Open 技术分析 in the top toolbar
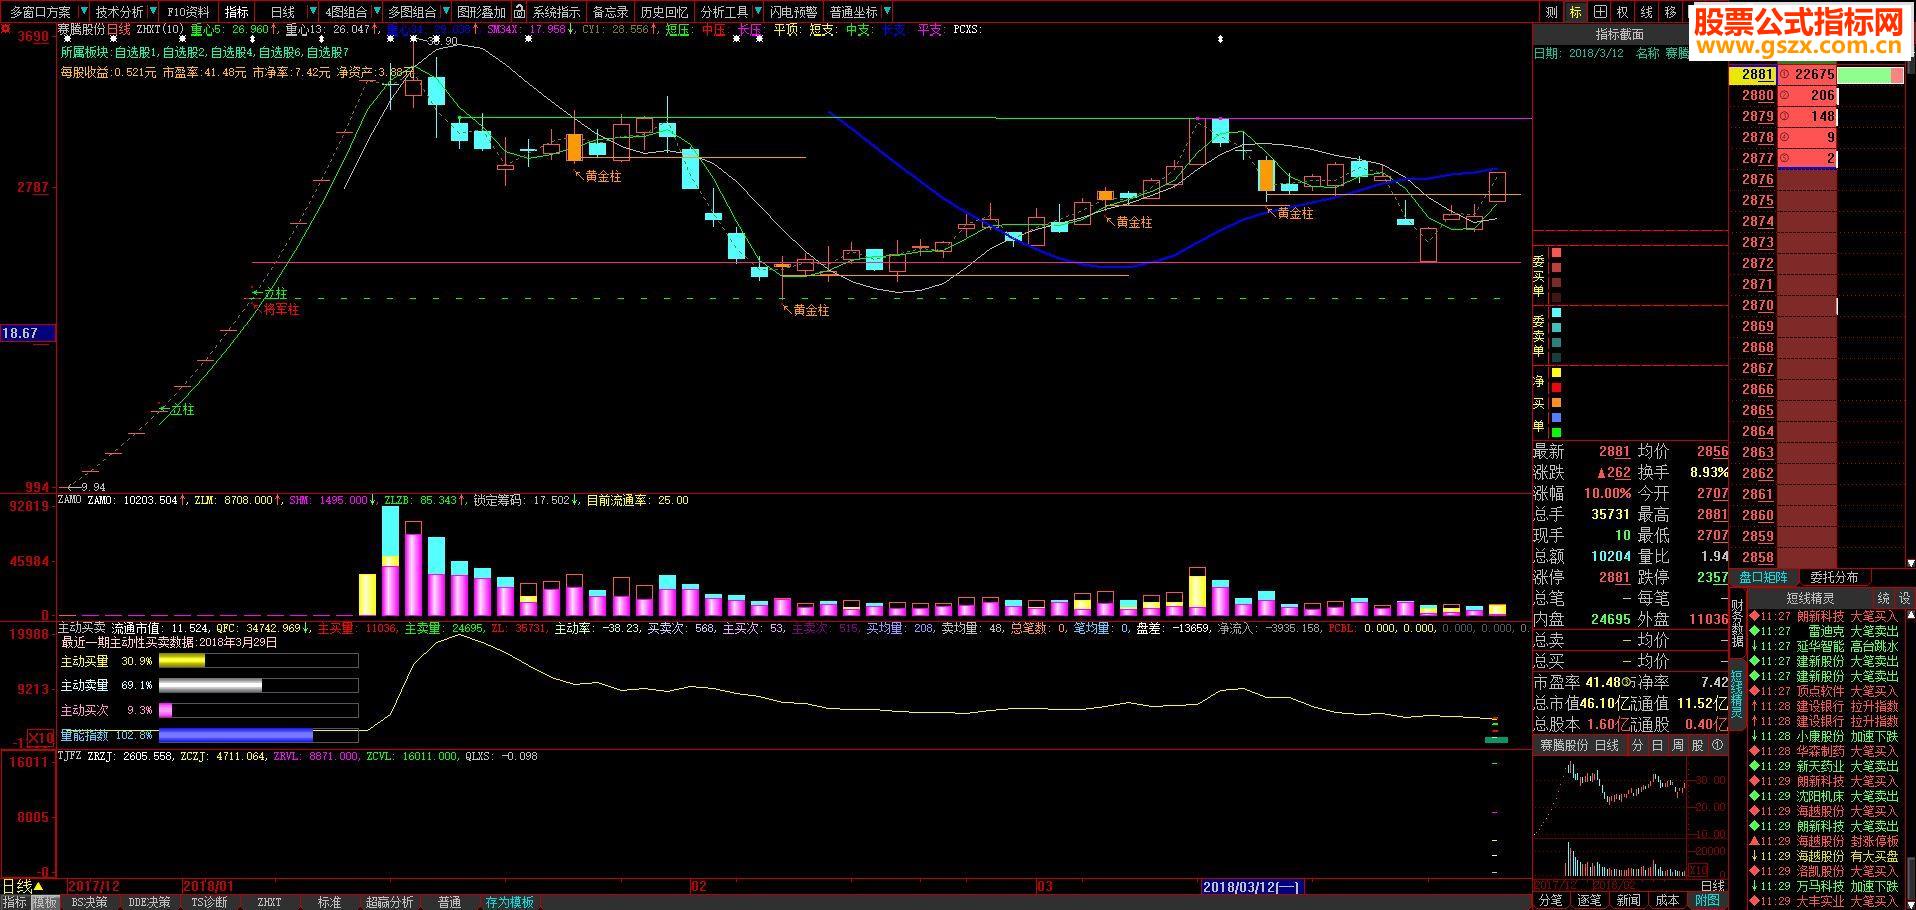Screen dimensions: 1916x910 coord(119,12)
